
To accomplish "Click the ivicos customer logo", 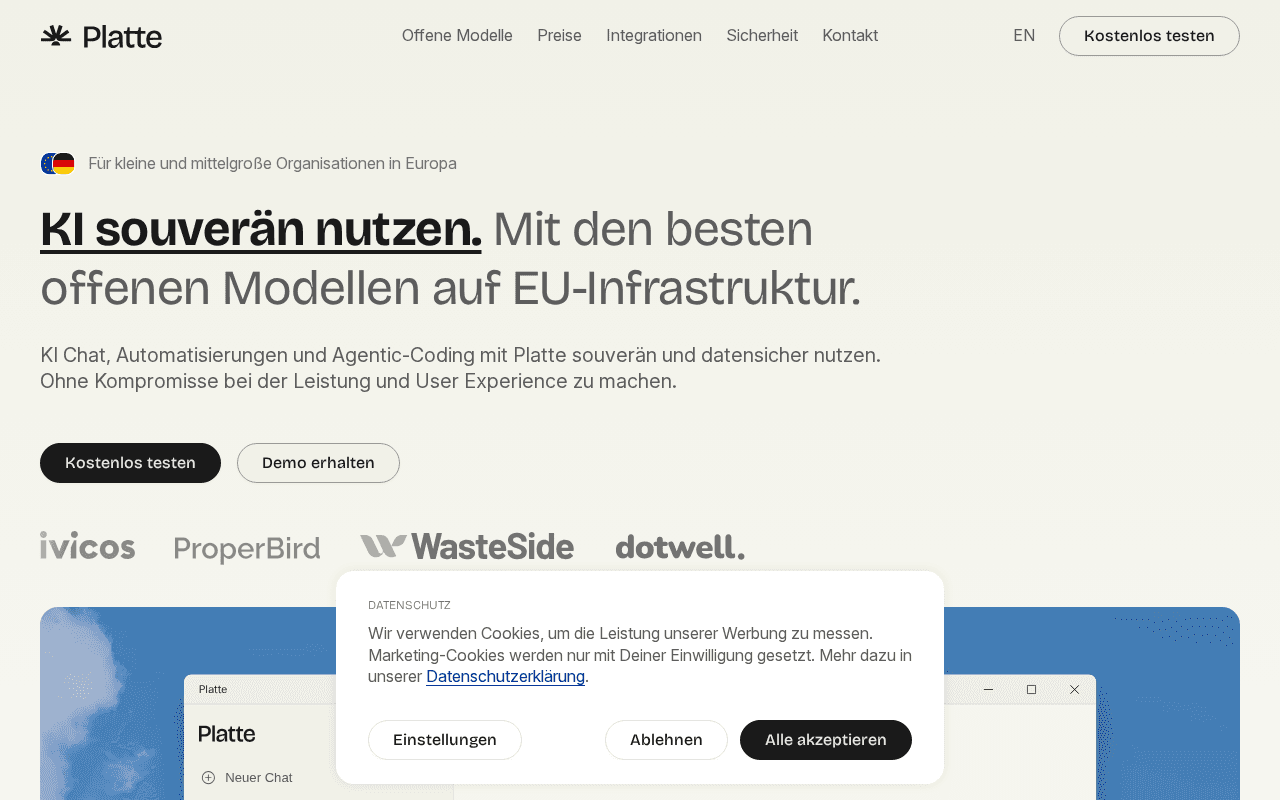I will (88, 546).
